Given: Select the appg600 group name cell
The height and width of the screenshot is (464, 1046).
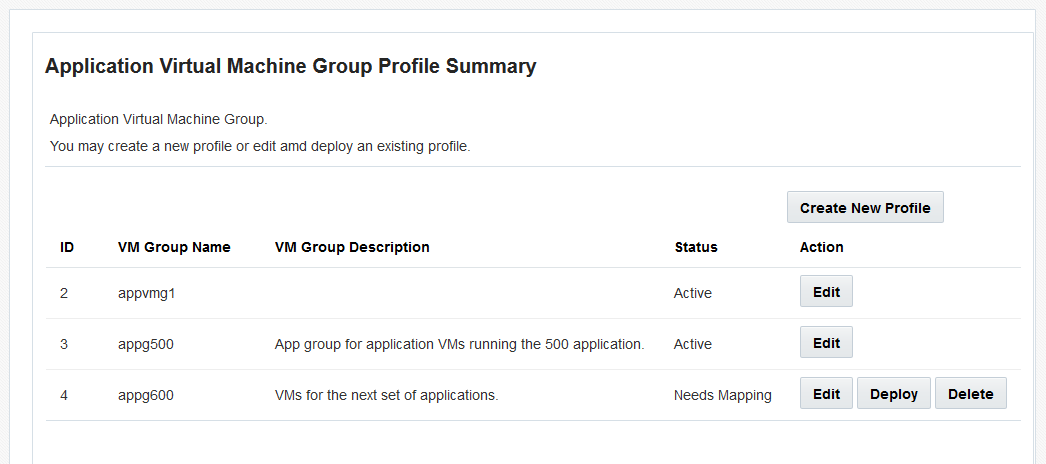Looking at the screenshot, I should coord(146,395).
